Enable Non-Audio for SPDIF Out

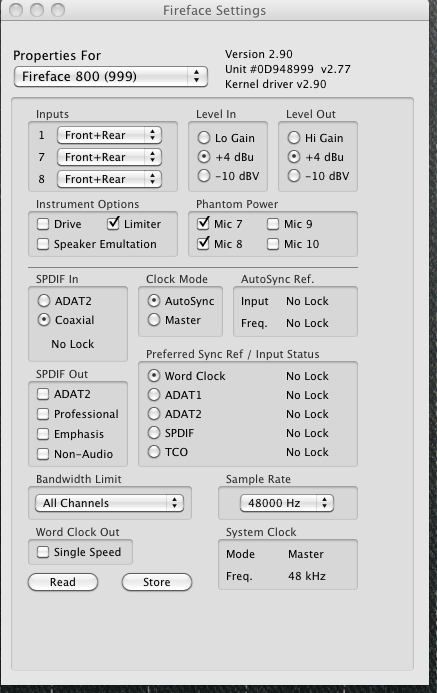43,454
